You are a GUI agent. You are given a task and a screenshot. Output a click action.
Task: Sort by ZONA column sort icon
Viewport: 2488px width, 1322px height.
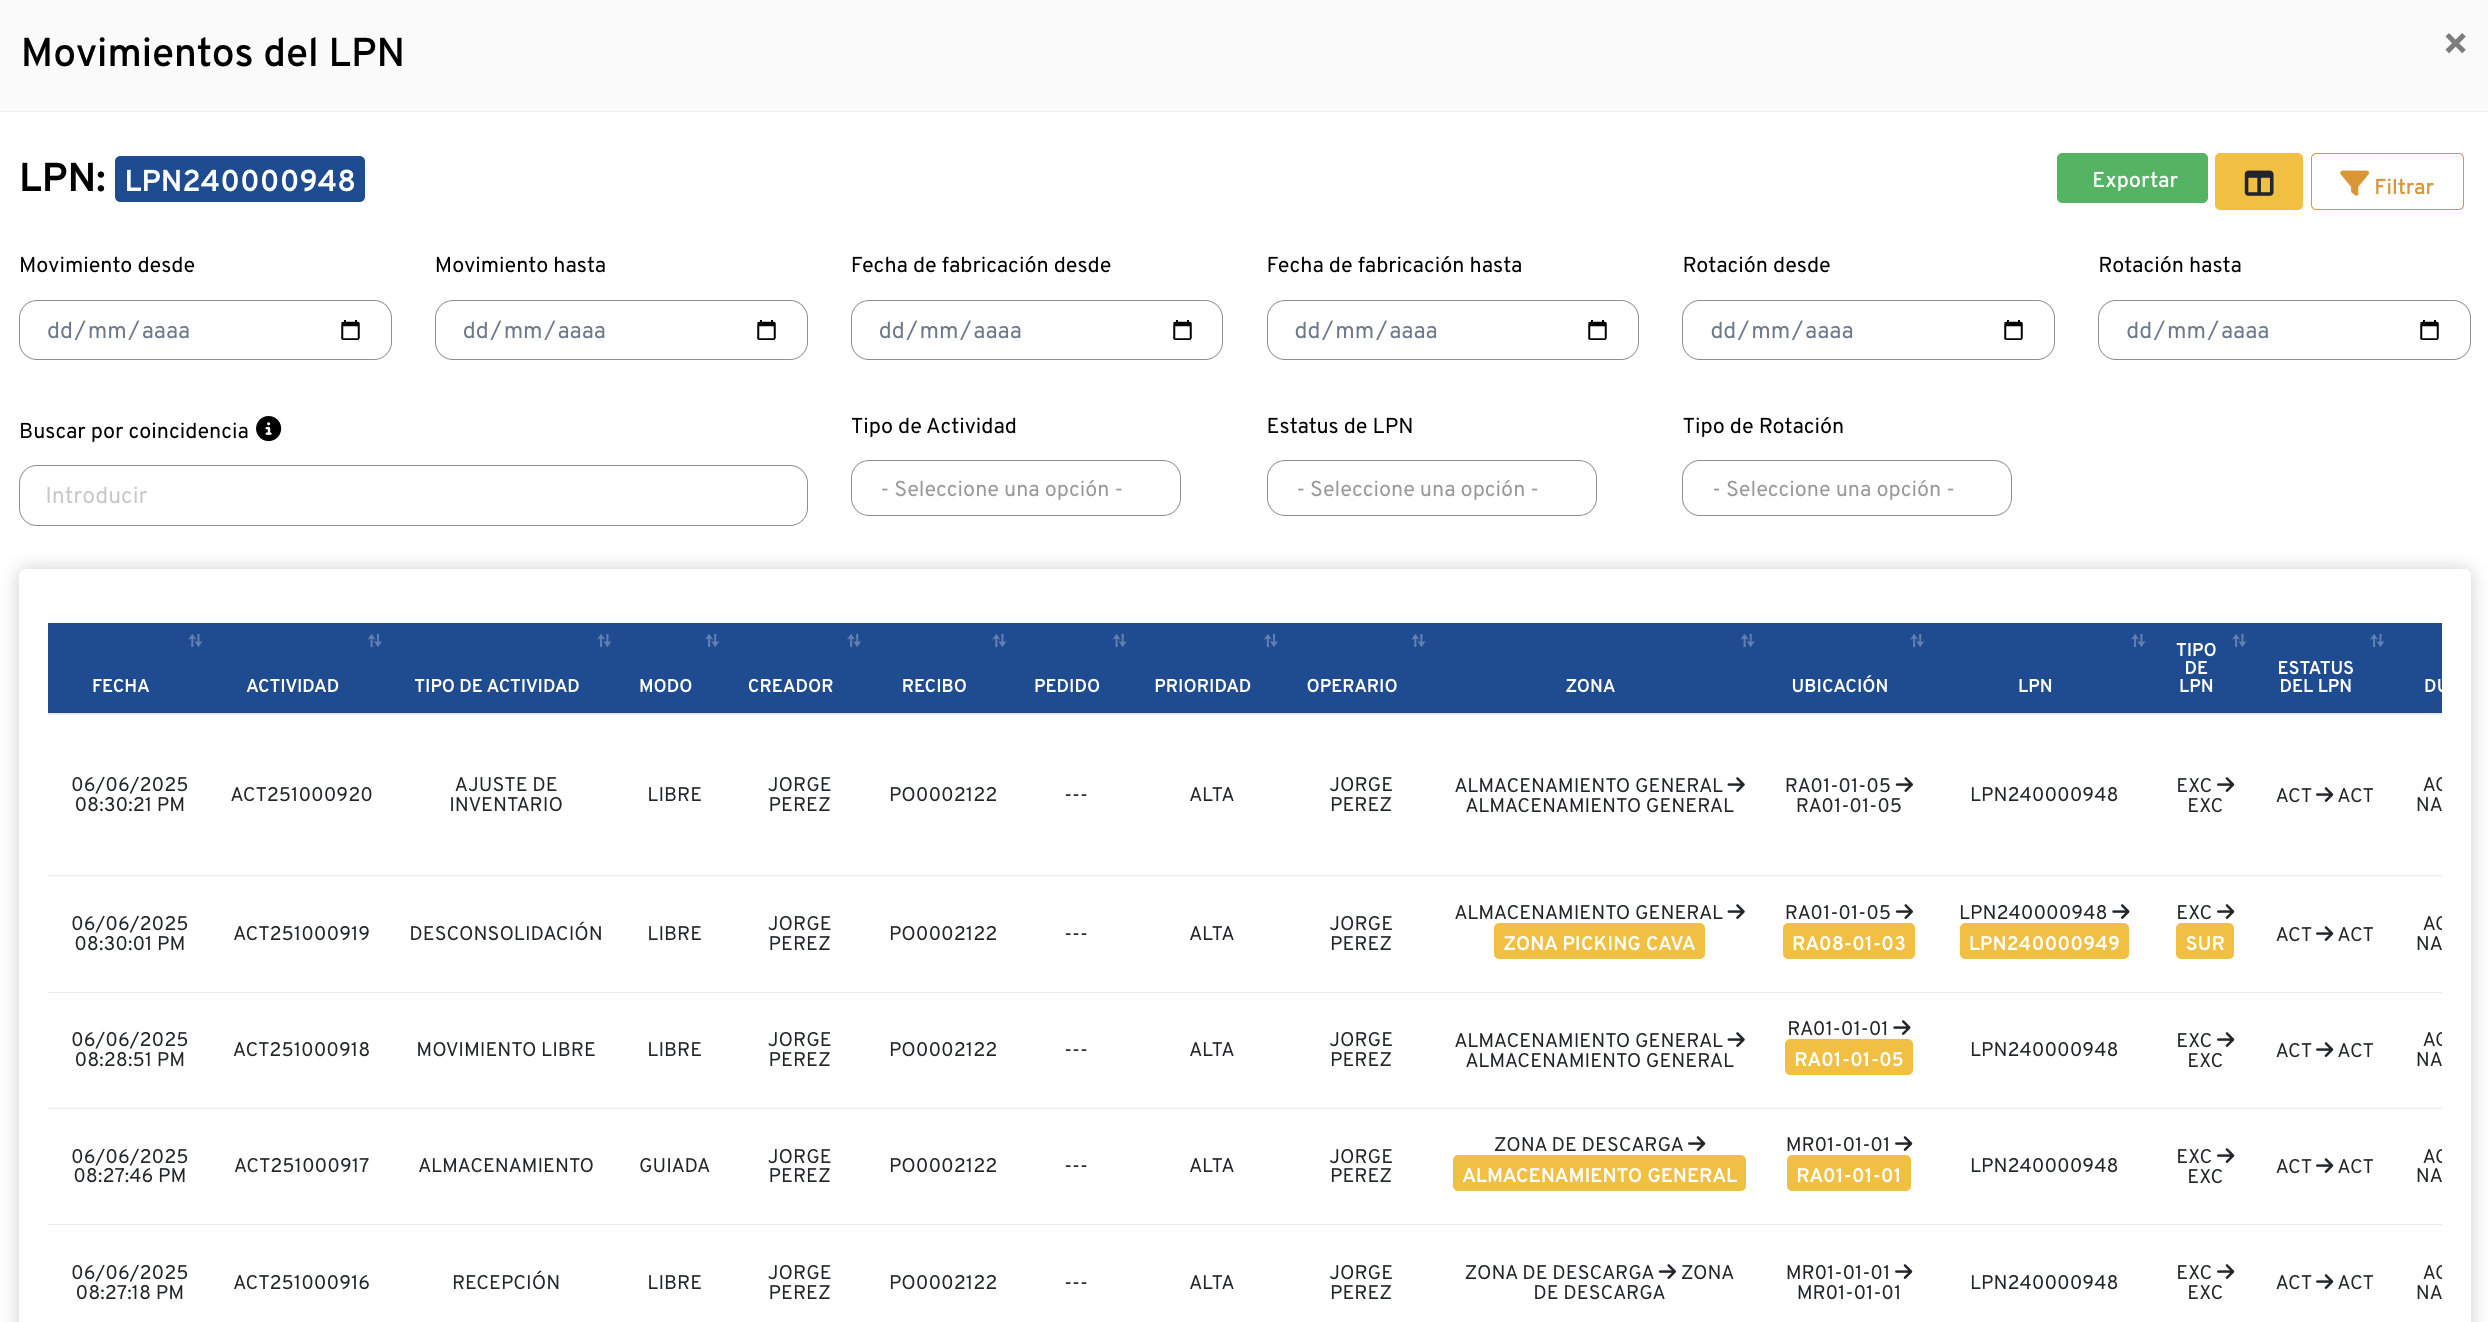pos(1747,641)
